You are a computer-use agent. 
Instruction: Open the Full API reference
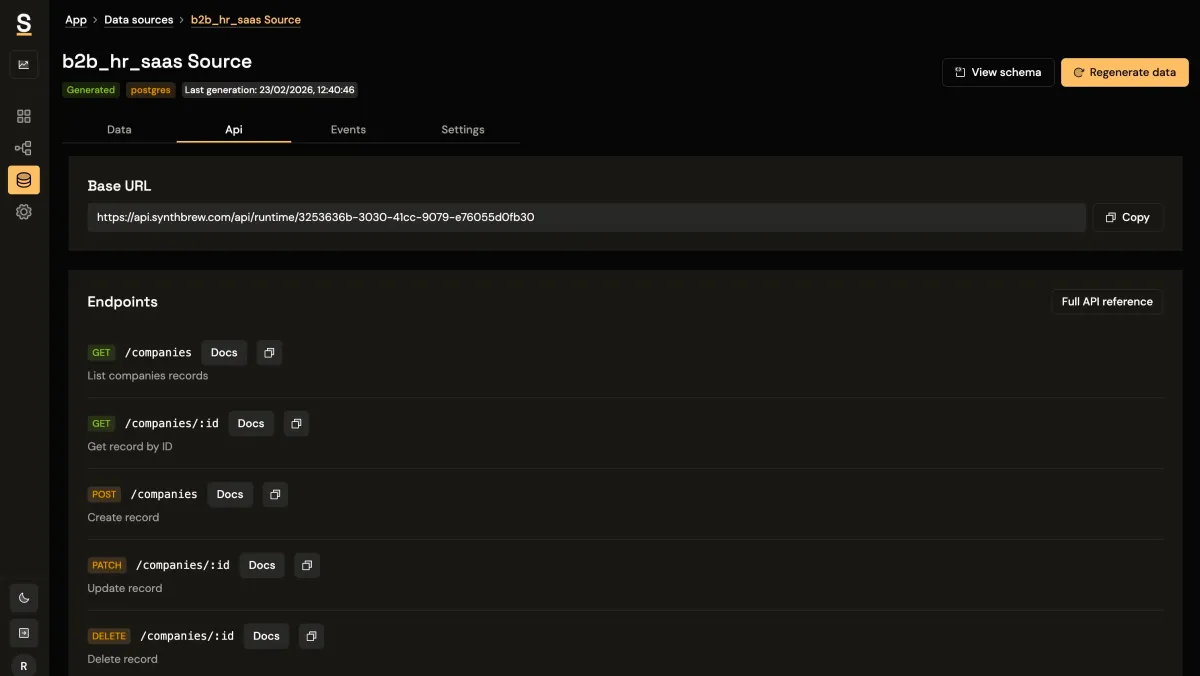1106,302
